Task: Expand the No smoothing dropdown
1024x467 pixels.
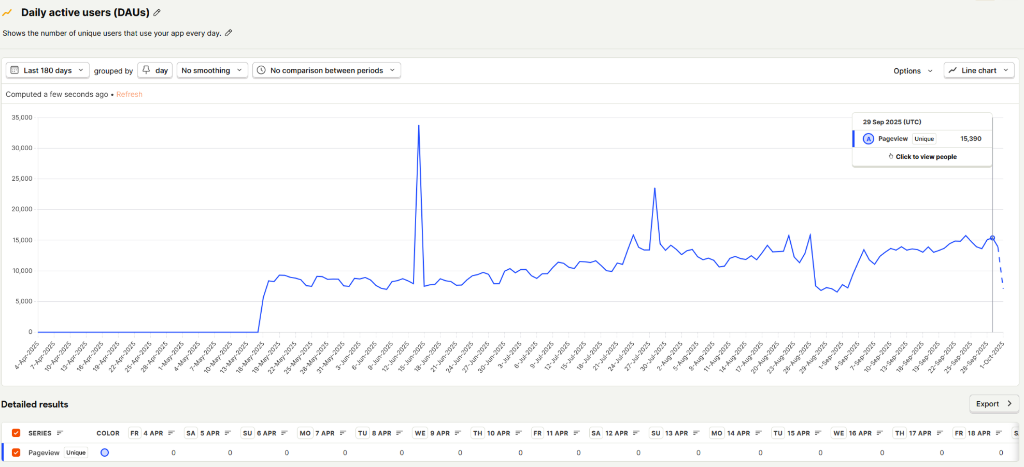Action: [212, 71]
